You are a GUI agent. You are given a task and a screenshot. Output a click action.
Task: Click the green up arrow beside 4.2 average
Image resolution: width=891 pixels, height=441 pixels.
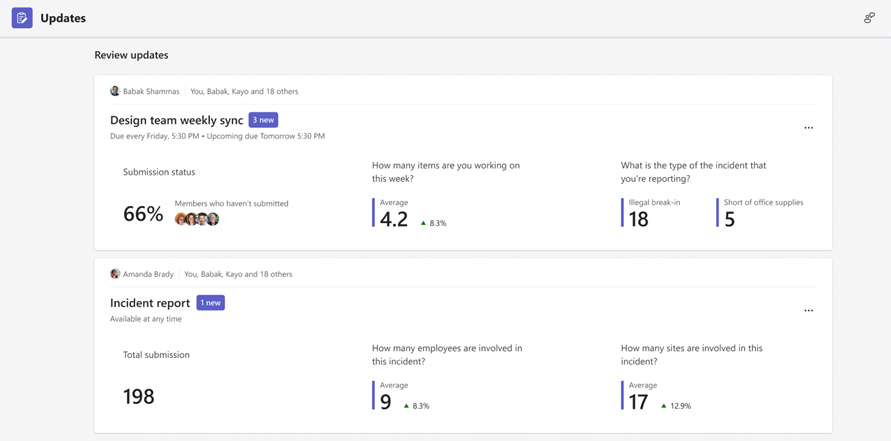pyautogui.click(x=423, y=224)
